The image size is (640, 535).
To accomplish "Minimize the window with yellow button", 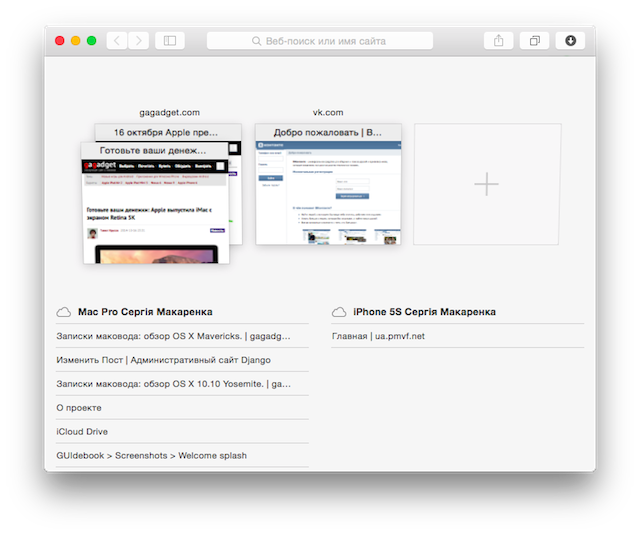I will coord(76,41).
